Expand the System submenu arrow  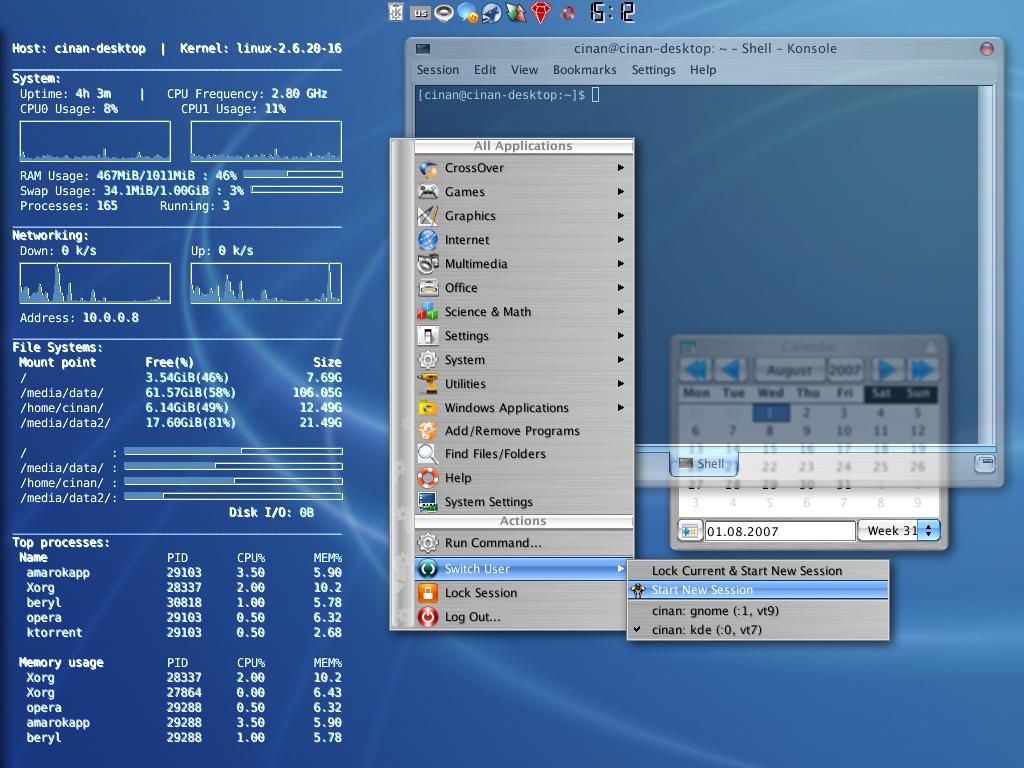620,360
